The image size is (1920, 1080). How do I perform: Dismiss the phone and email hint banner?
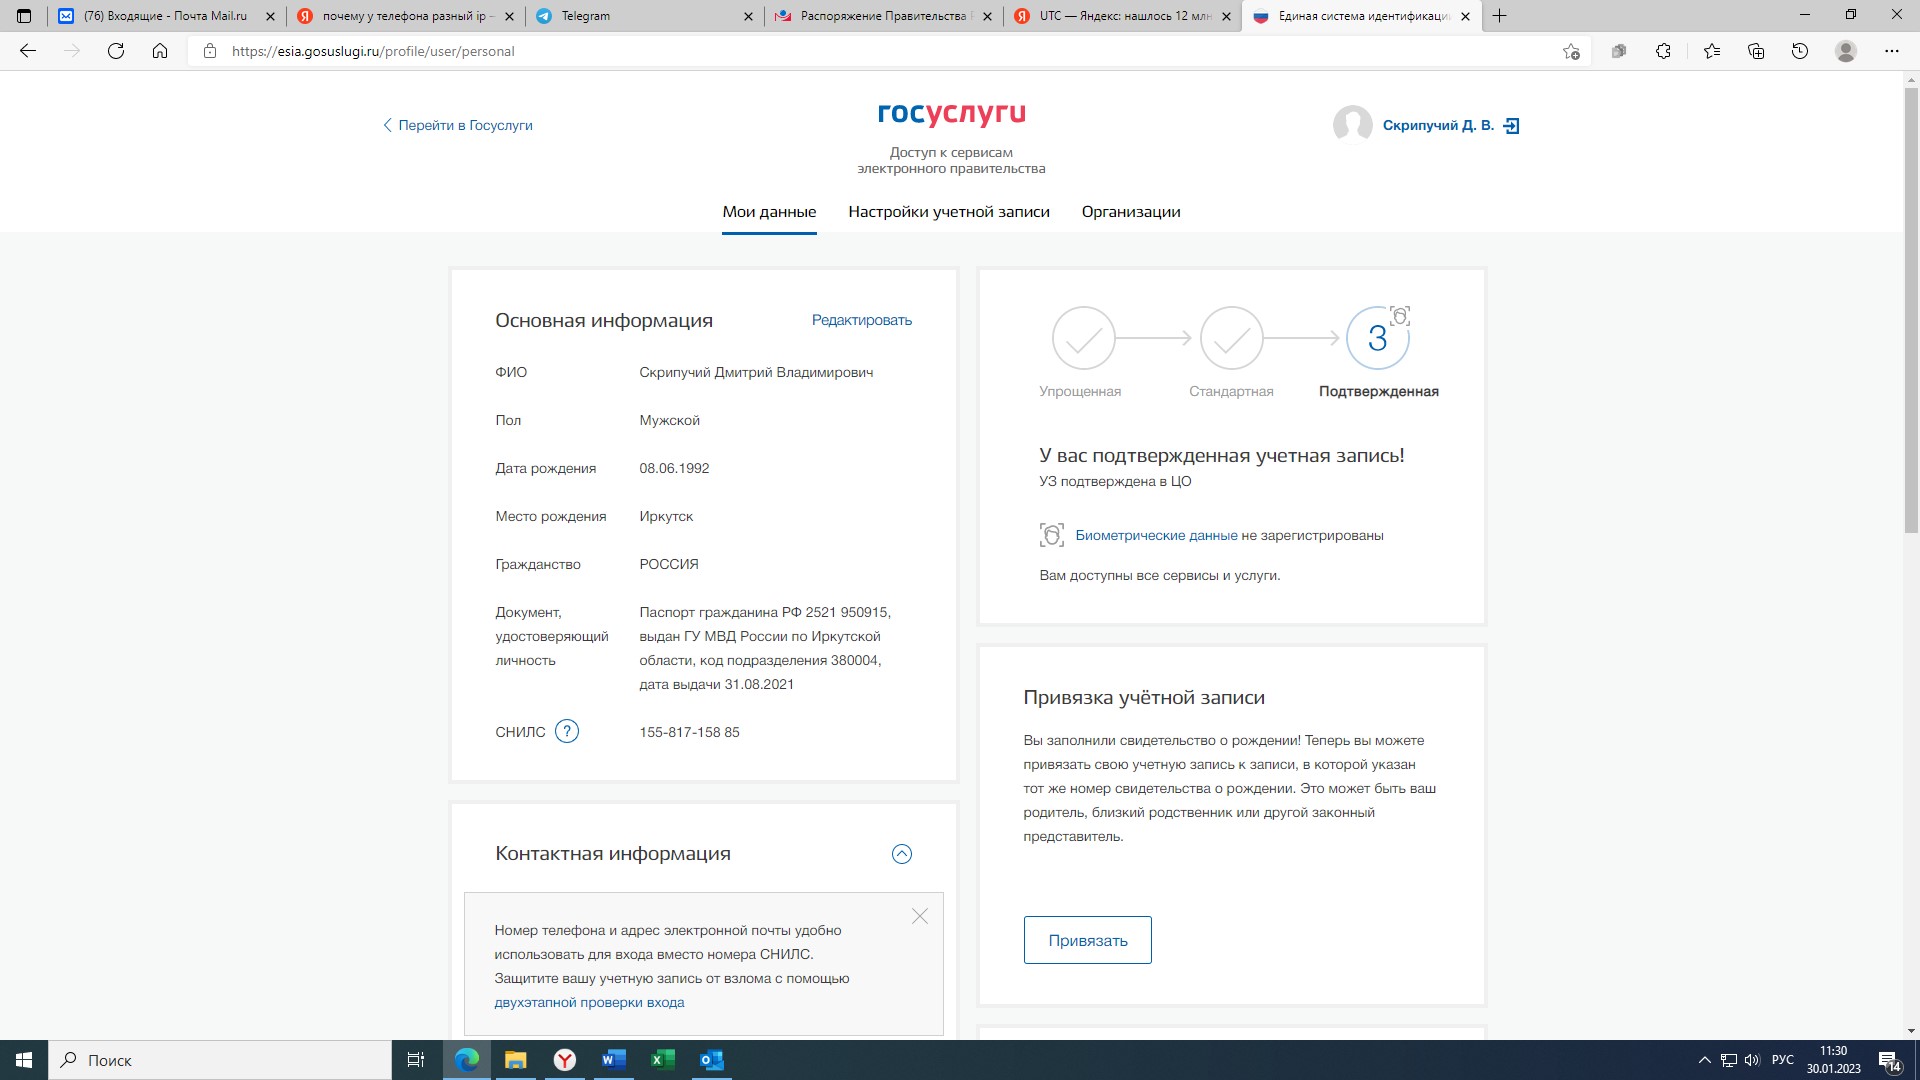919,916
